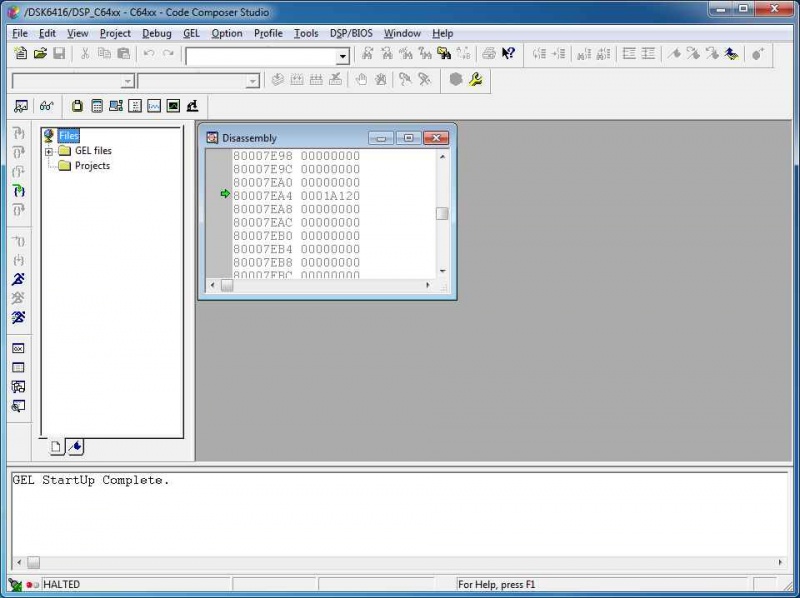The image size is (800, 598).
Task: Click the calculator-like View Memory icon
Action: tap(96, 106)
